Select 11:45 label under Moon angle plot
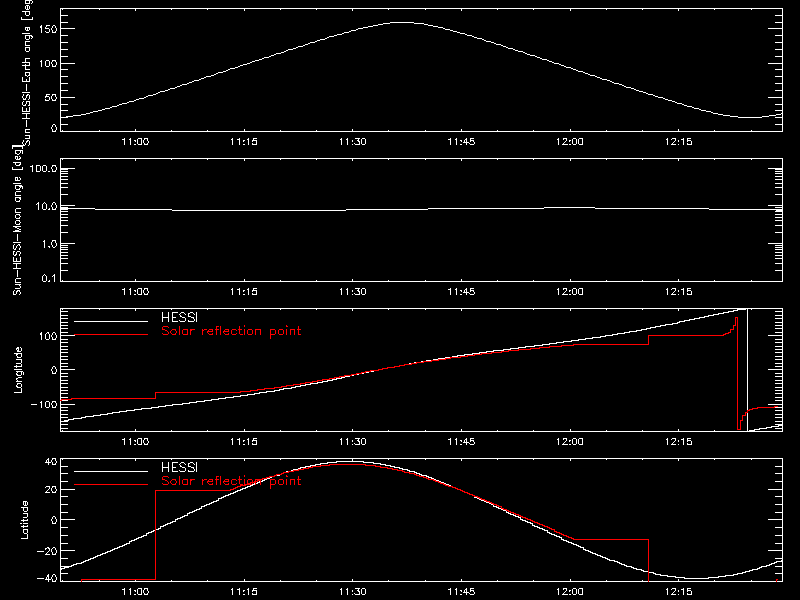Image resolution: width=800 pixels, height=600 pixels. pyautogui.click(x=461, y=292)
